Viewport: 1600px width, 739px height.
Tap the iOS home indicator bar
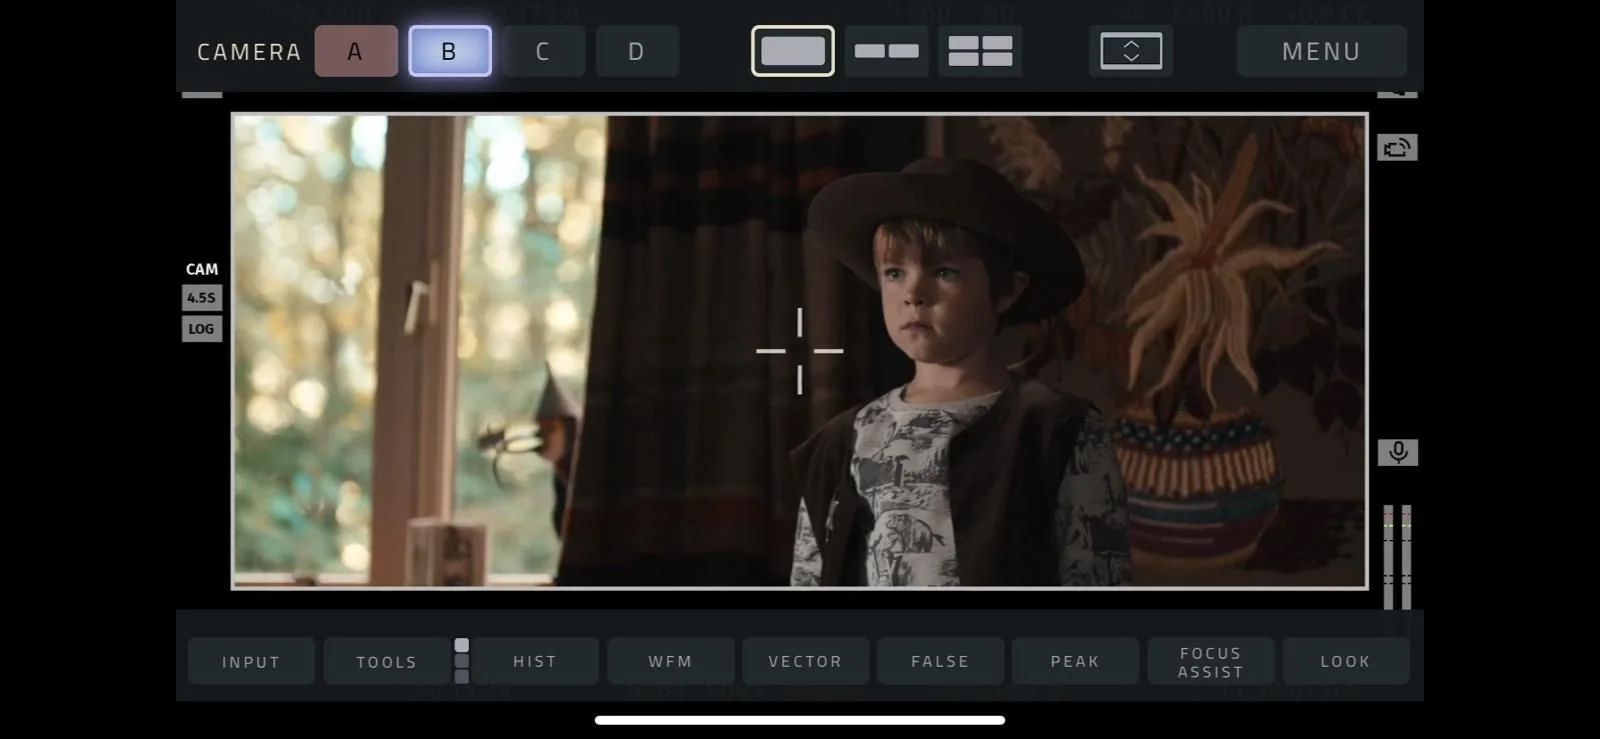coord(800,720)
